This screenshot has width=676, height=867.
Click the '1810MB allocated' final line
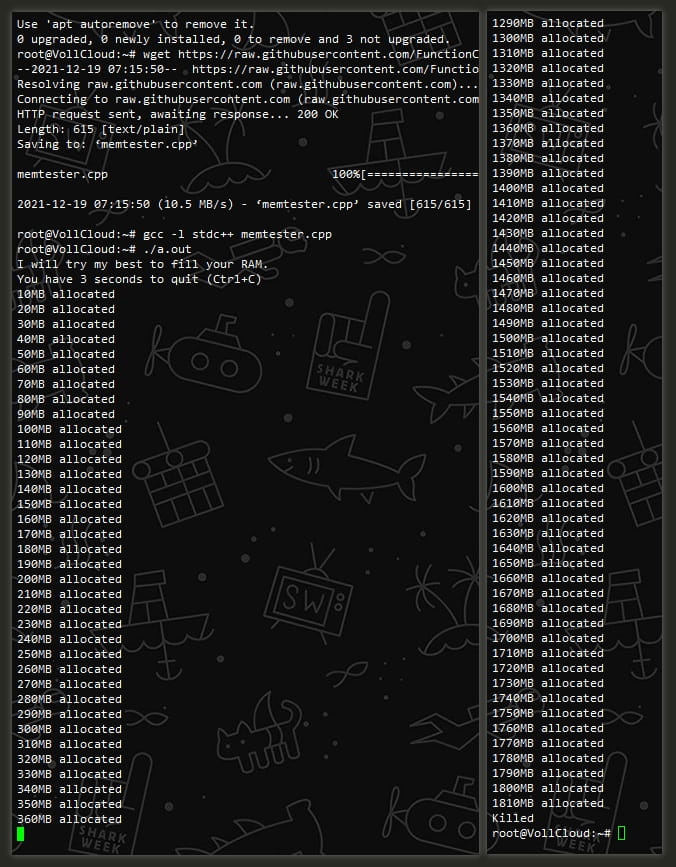[x=548, y=803]
